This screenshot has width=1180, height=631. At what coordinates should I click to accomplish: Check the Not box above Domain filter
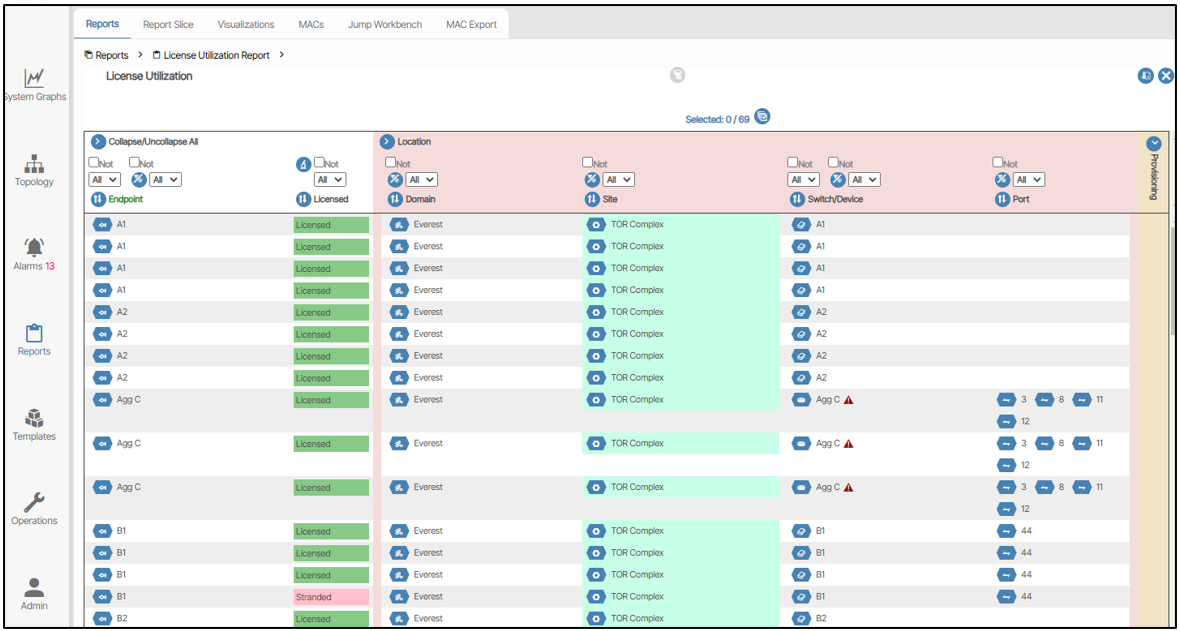[x=392, y=163]
